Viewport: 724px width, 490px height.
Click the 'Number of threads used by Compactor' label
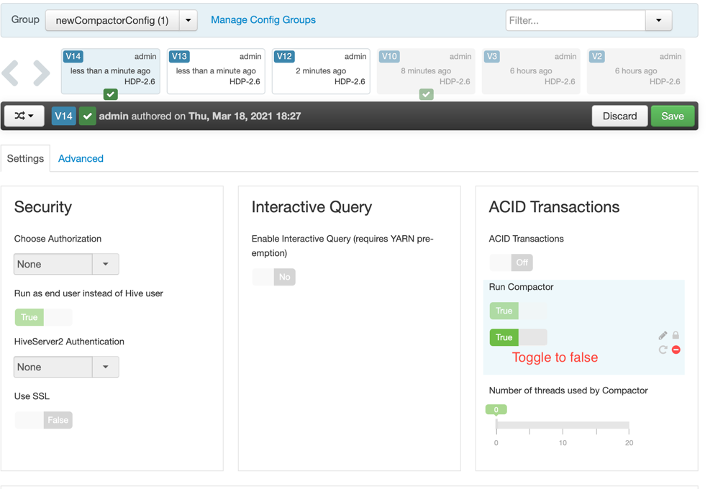click(x=568, y=391)
